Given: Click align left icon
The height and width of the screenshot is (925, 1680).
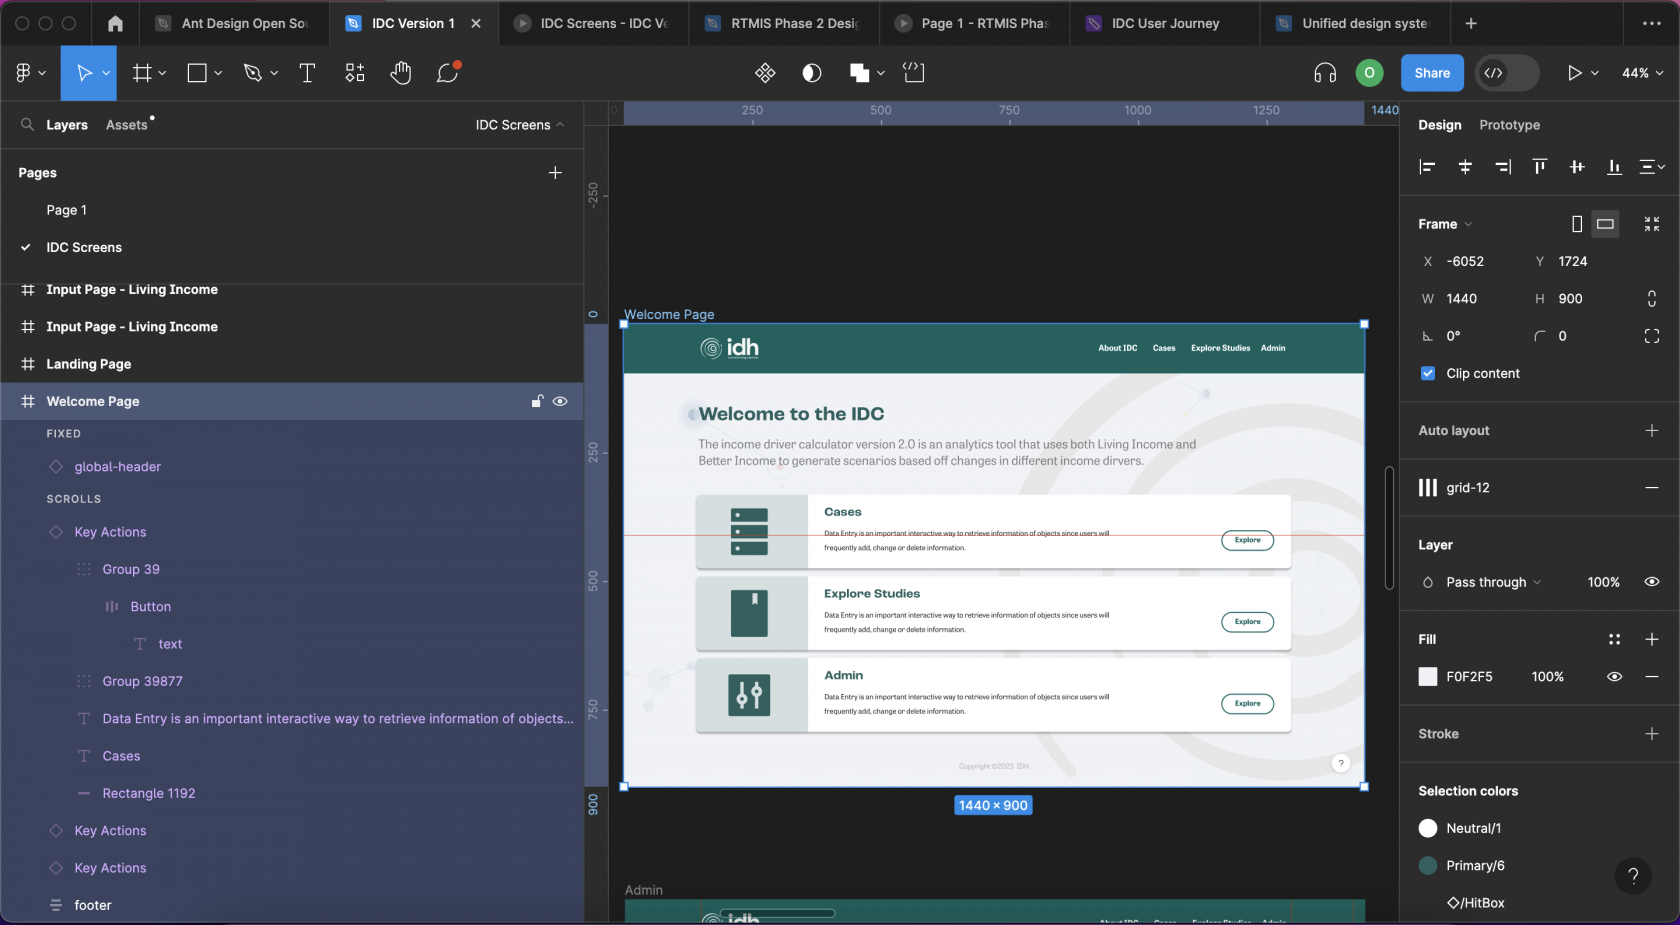Looking at the screenshot, I should tap(1427, 167).
